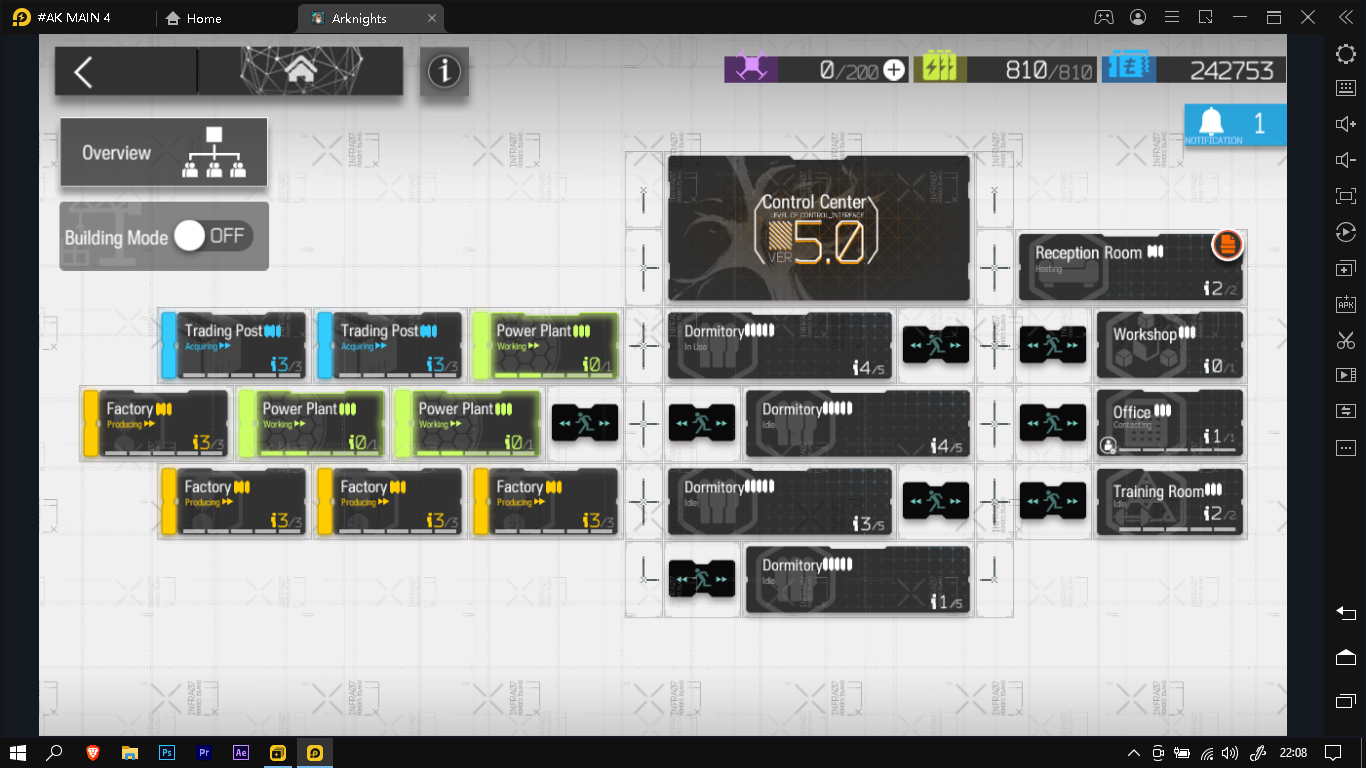Open the Windows Action Center notifications

[1333, 752]
